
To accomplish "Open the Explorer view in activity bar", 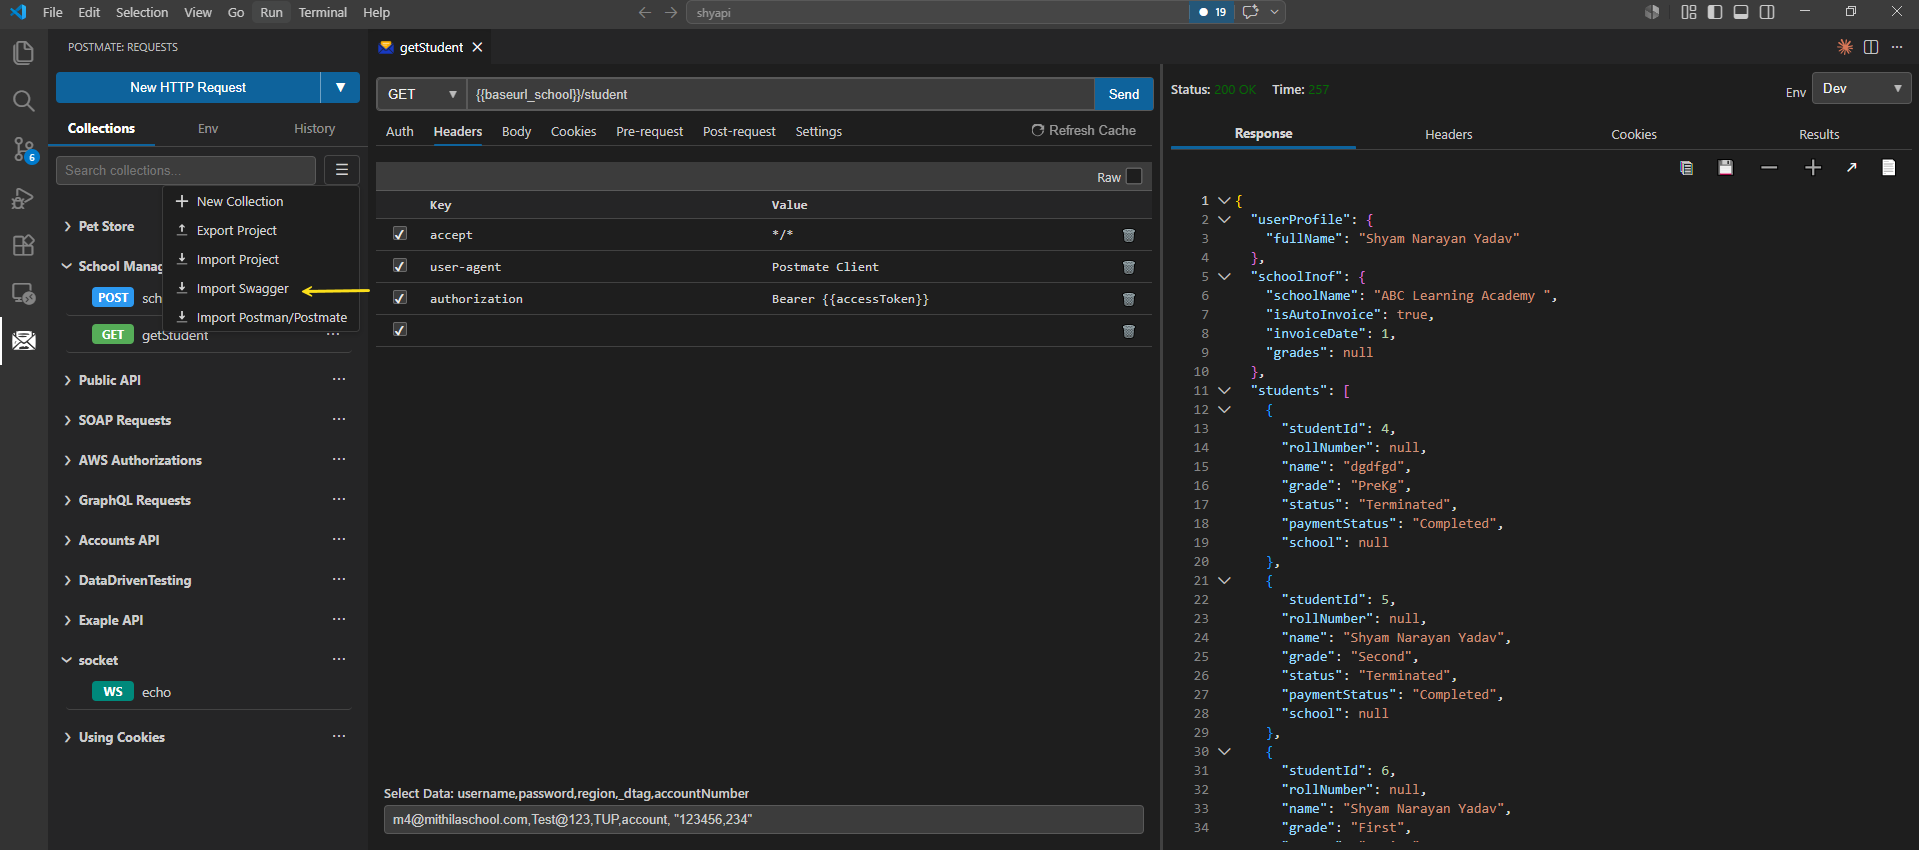I will [23, 52].
